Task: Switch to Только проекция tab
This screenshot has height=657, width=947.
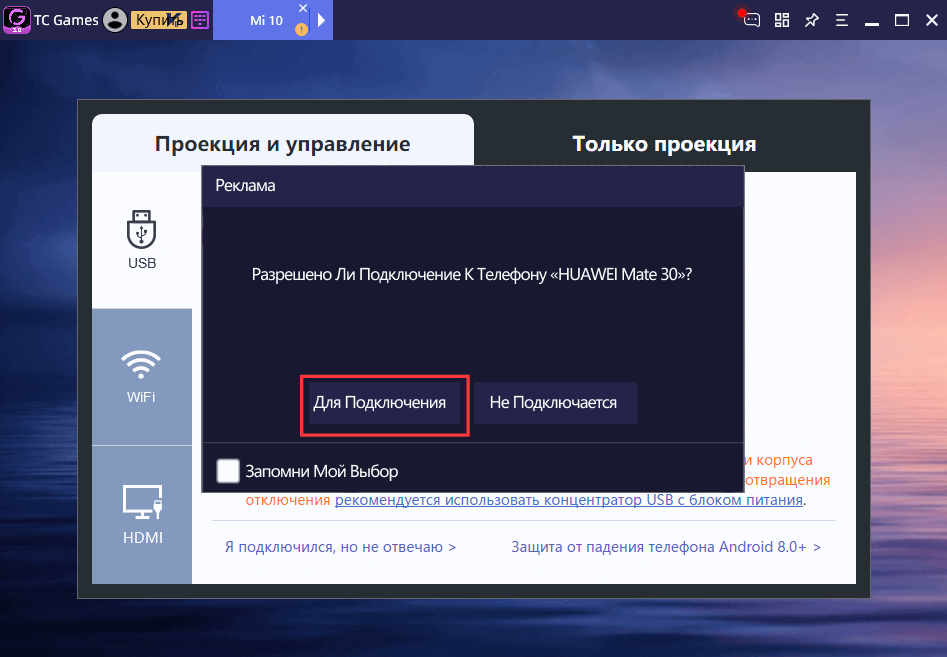Action: [x=664, y=144]
